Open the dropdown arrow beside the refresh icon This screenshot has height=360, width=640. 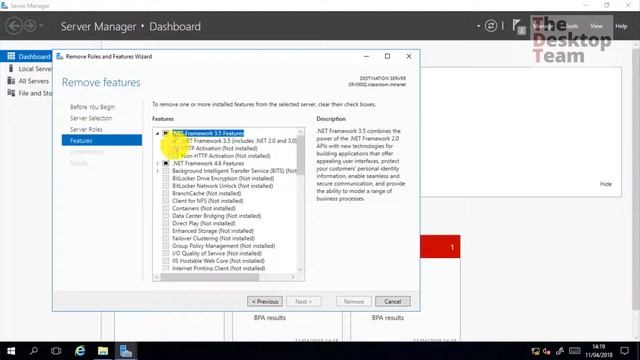tap(478, 26)
